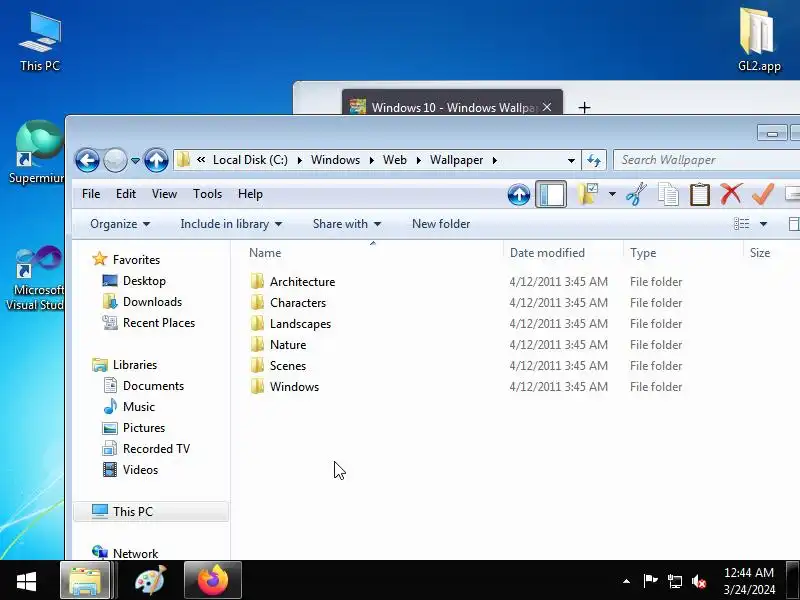The width and height of the screenshot is (800, 600).
Task: Click the Forward navigation arrow button
Action: (x=115, y=160)
